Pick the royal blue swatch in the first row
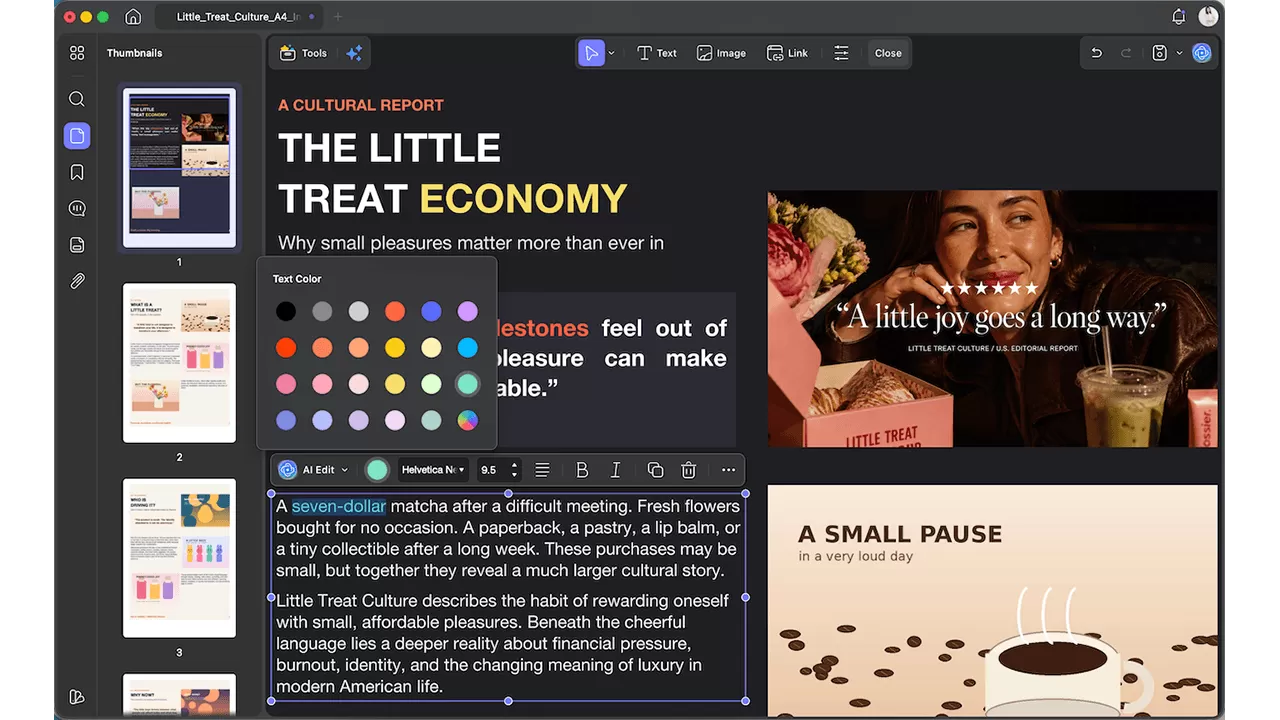Image resolution: width=1280 pixels, height=720 pixels. click(431, 312)
